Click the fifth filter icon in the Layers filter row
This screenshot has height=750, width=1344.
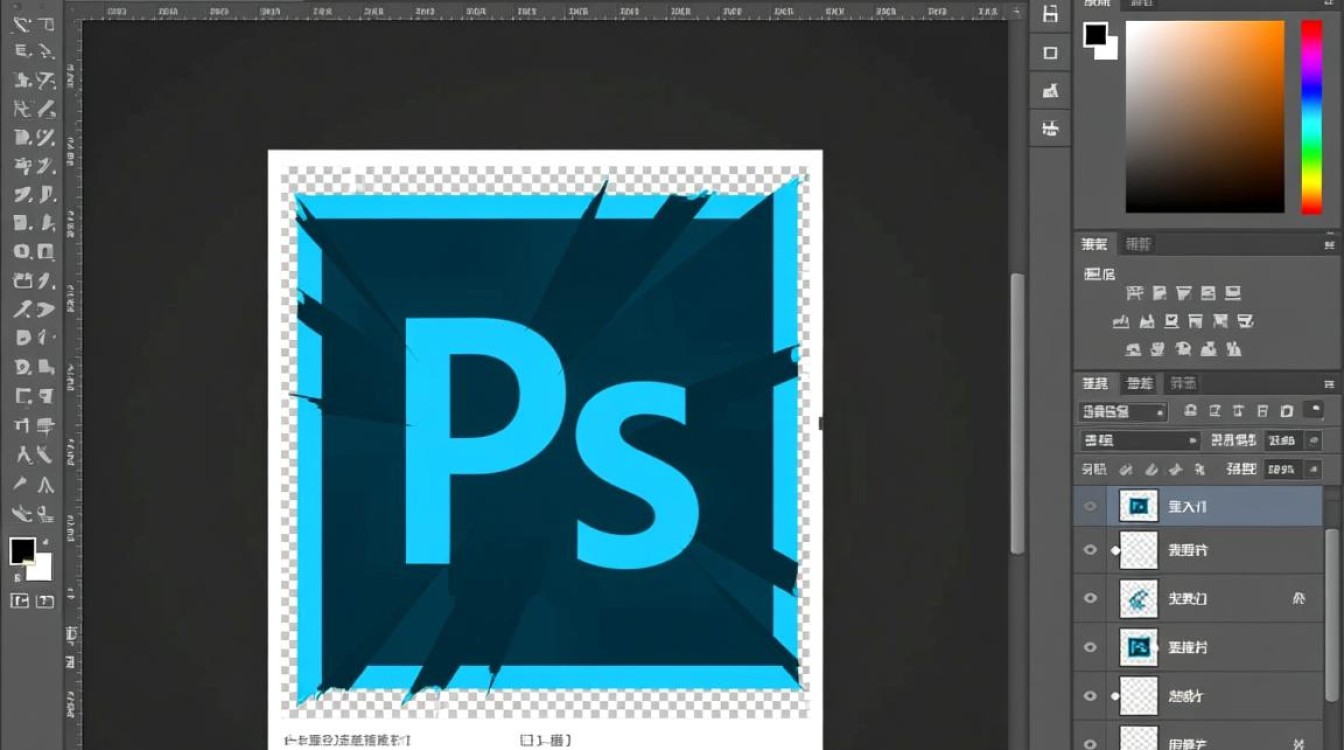coord(1287,411)
